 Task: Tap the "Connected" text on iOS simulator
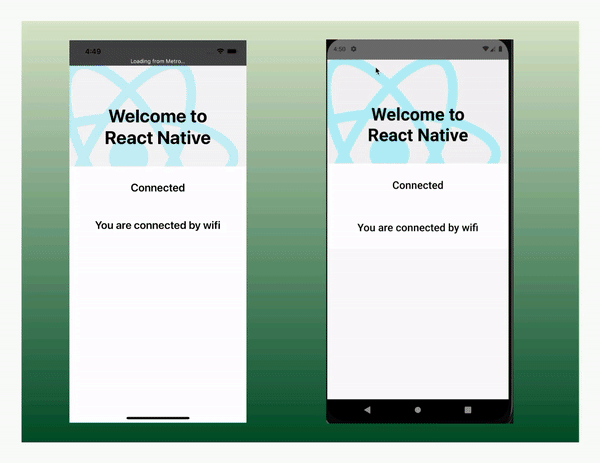158,188
